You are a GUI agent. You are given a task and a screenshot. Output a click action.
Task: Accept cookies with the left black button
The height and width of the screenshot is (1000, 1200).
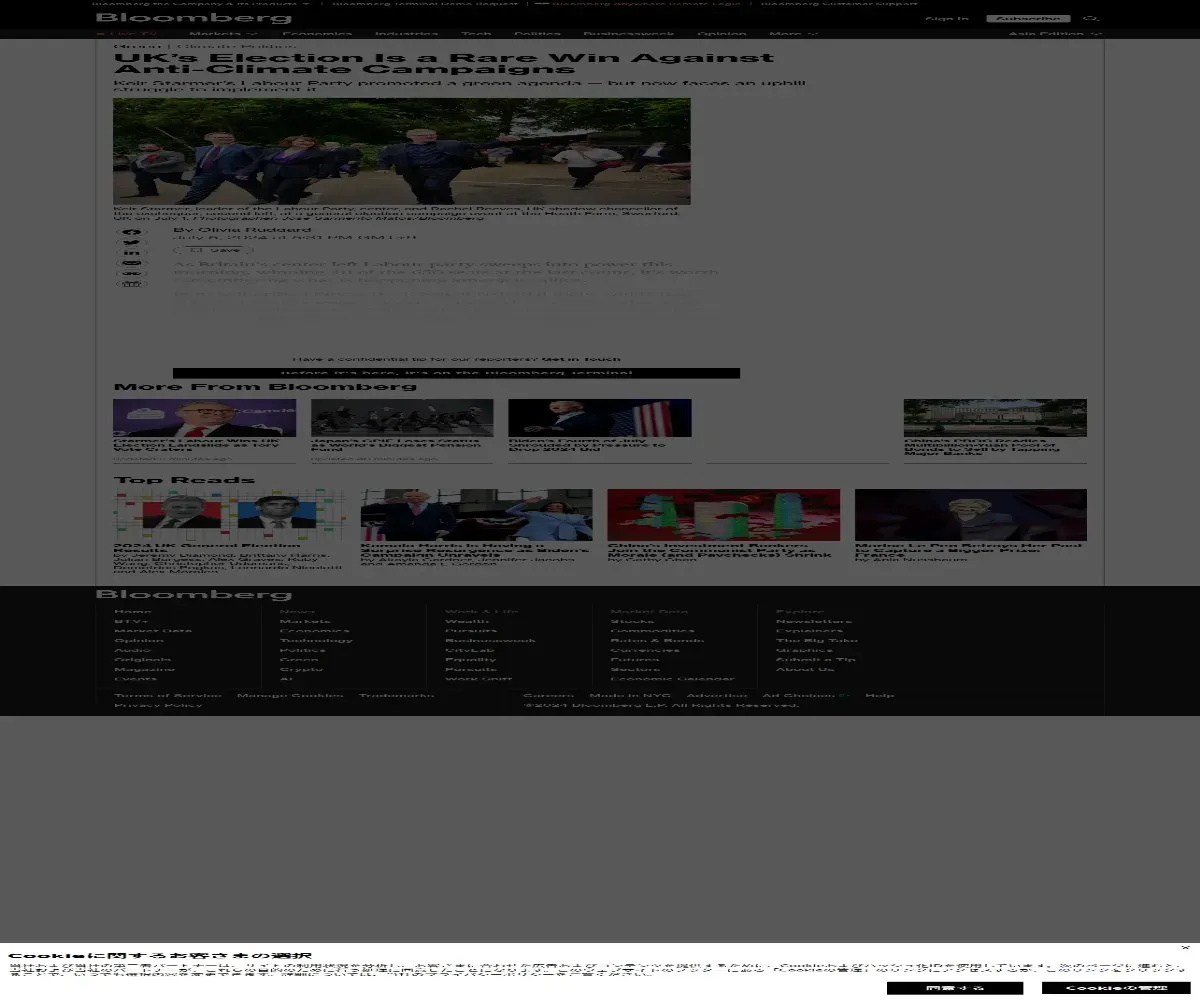[954, 988]
